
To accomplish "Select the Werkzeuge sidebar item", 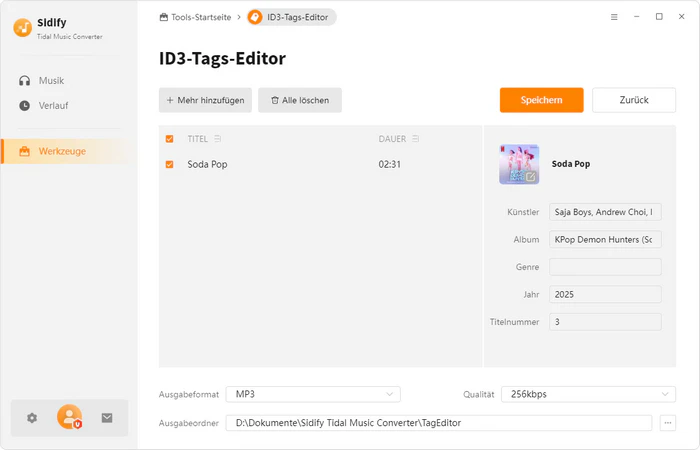I will (65, 151).
